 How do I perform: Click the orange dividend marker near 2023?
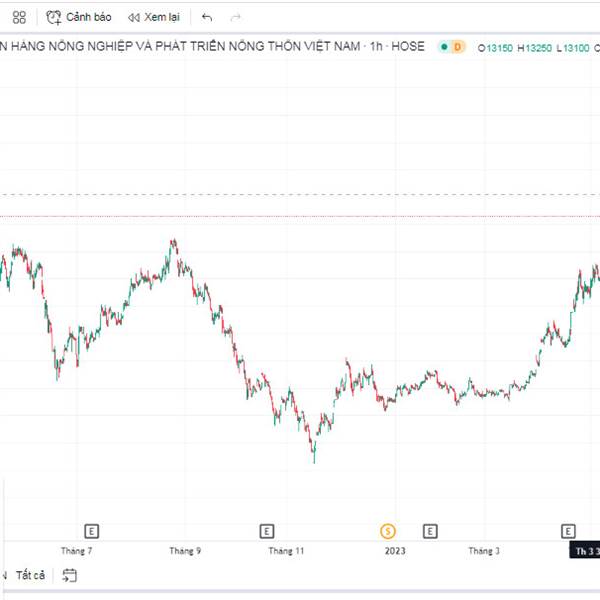(x=388, y=530)
